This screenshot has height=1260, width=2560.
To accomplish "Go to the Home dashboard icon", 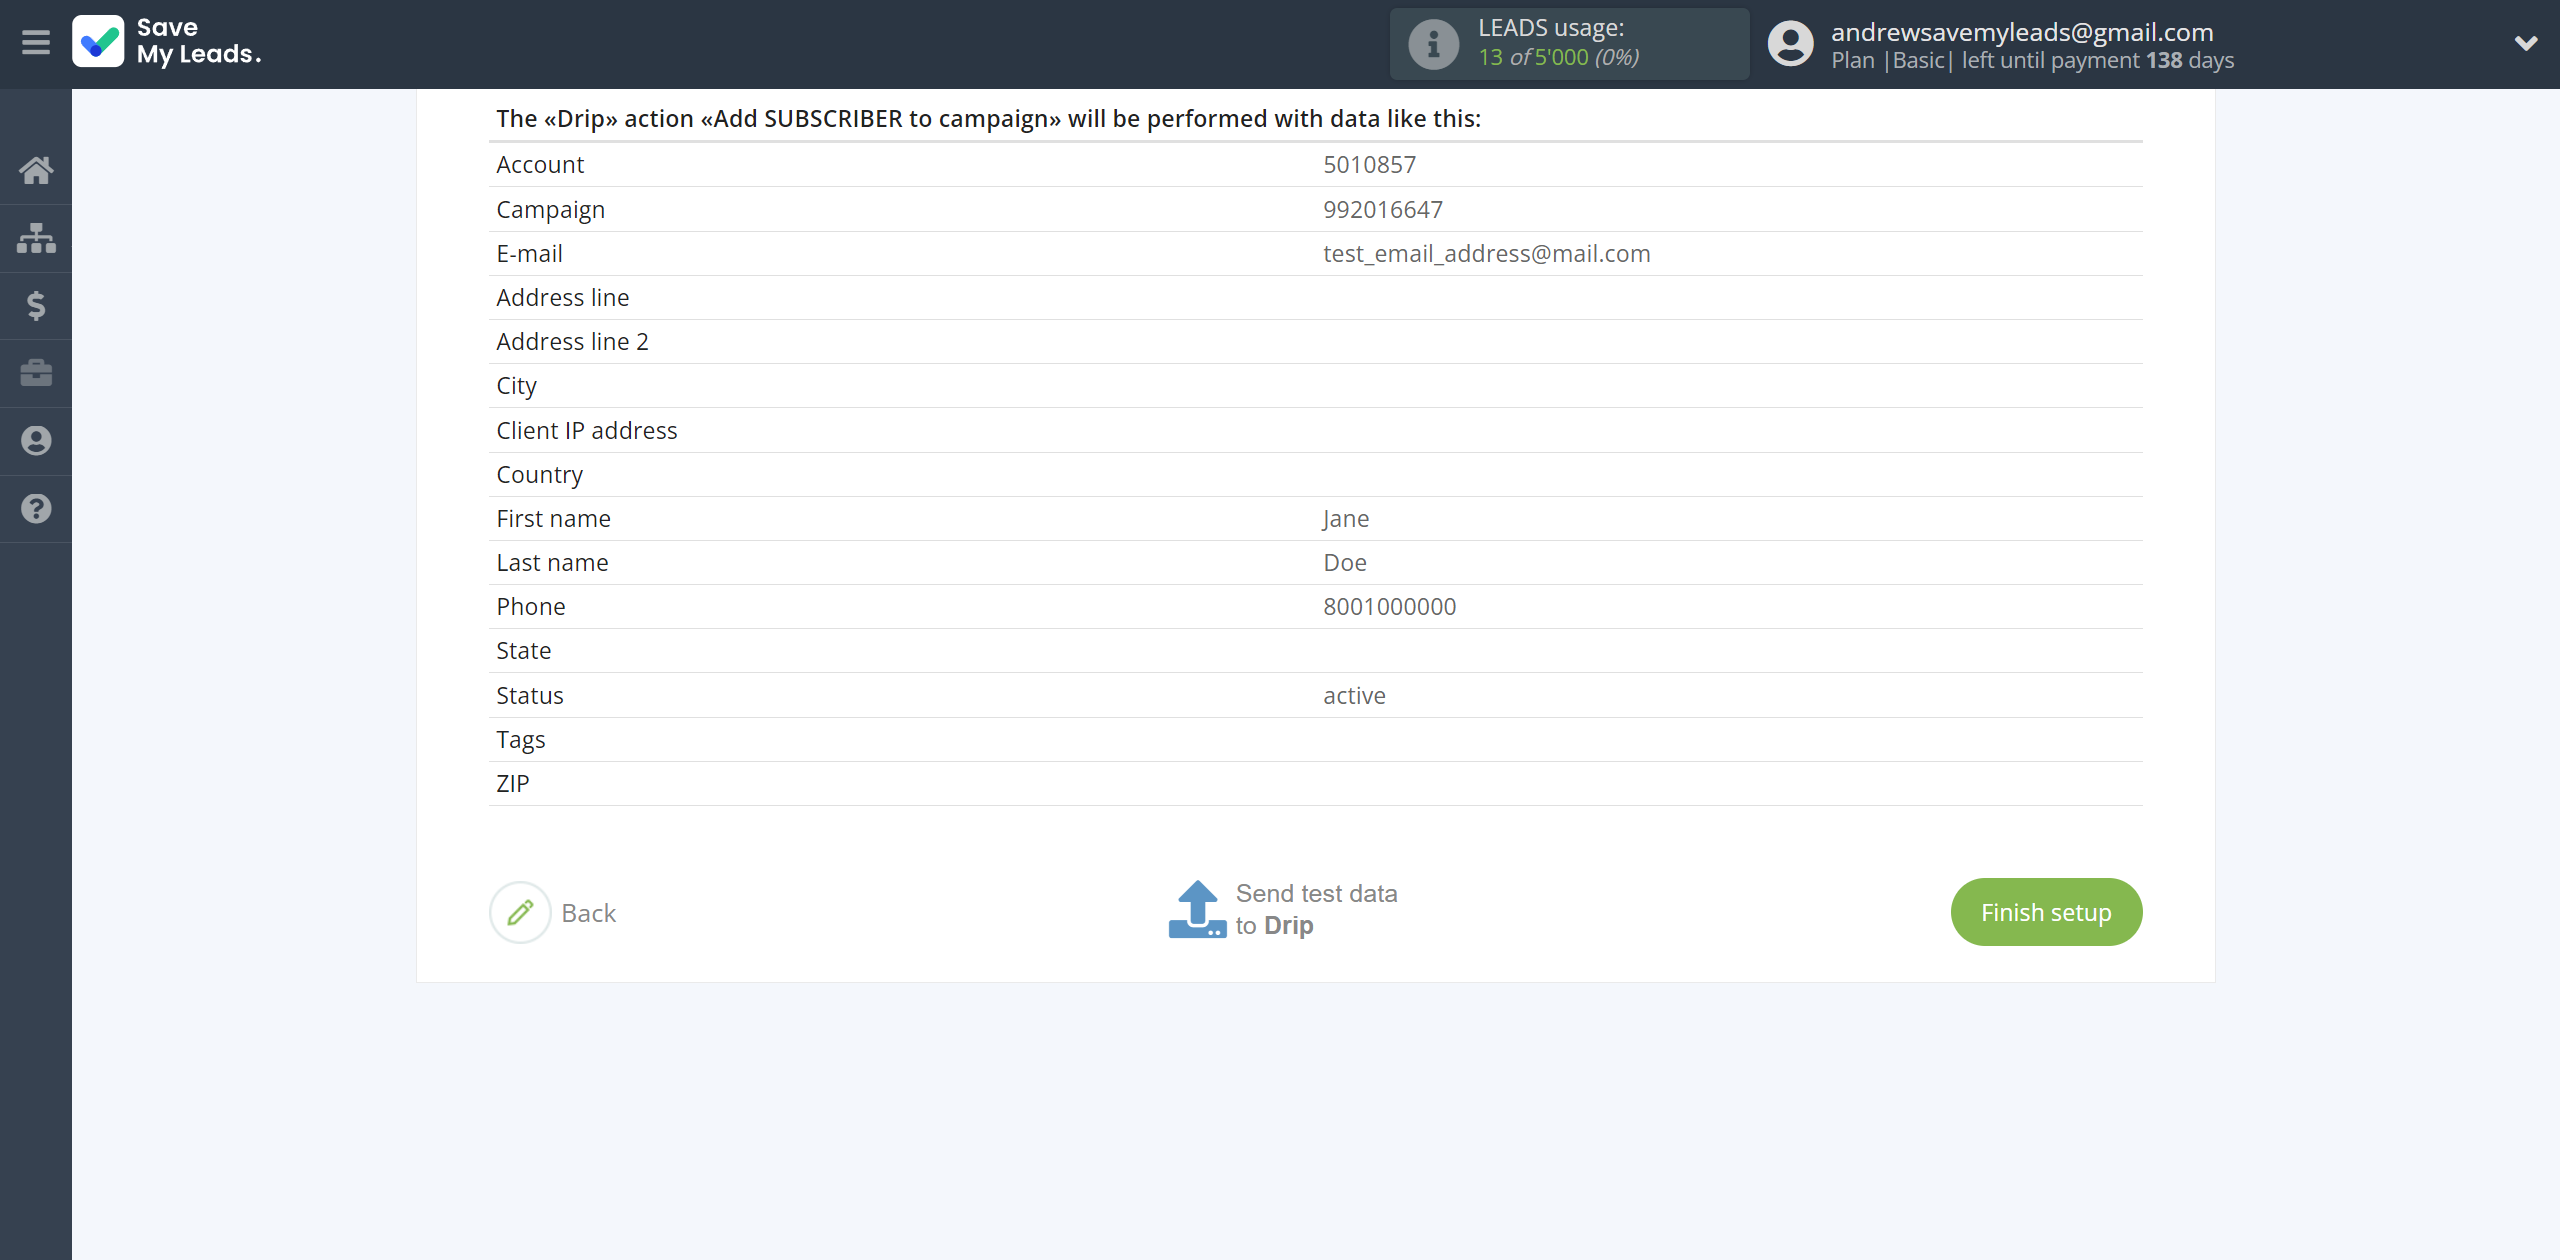I will click(x=36, y=170).
